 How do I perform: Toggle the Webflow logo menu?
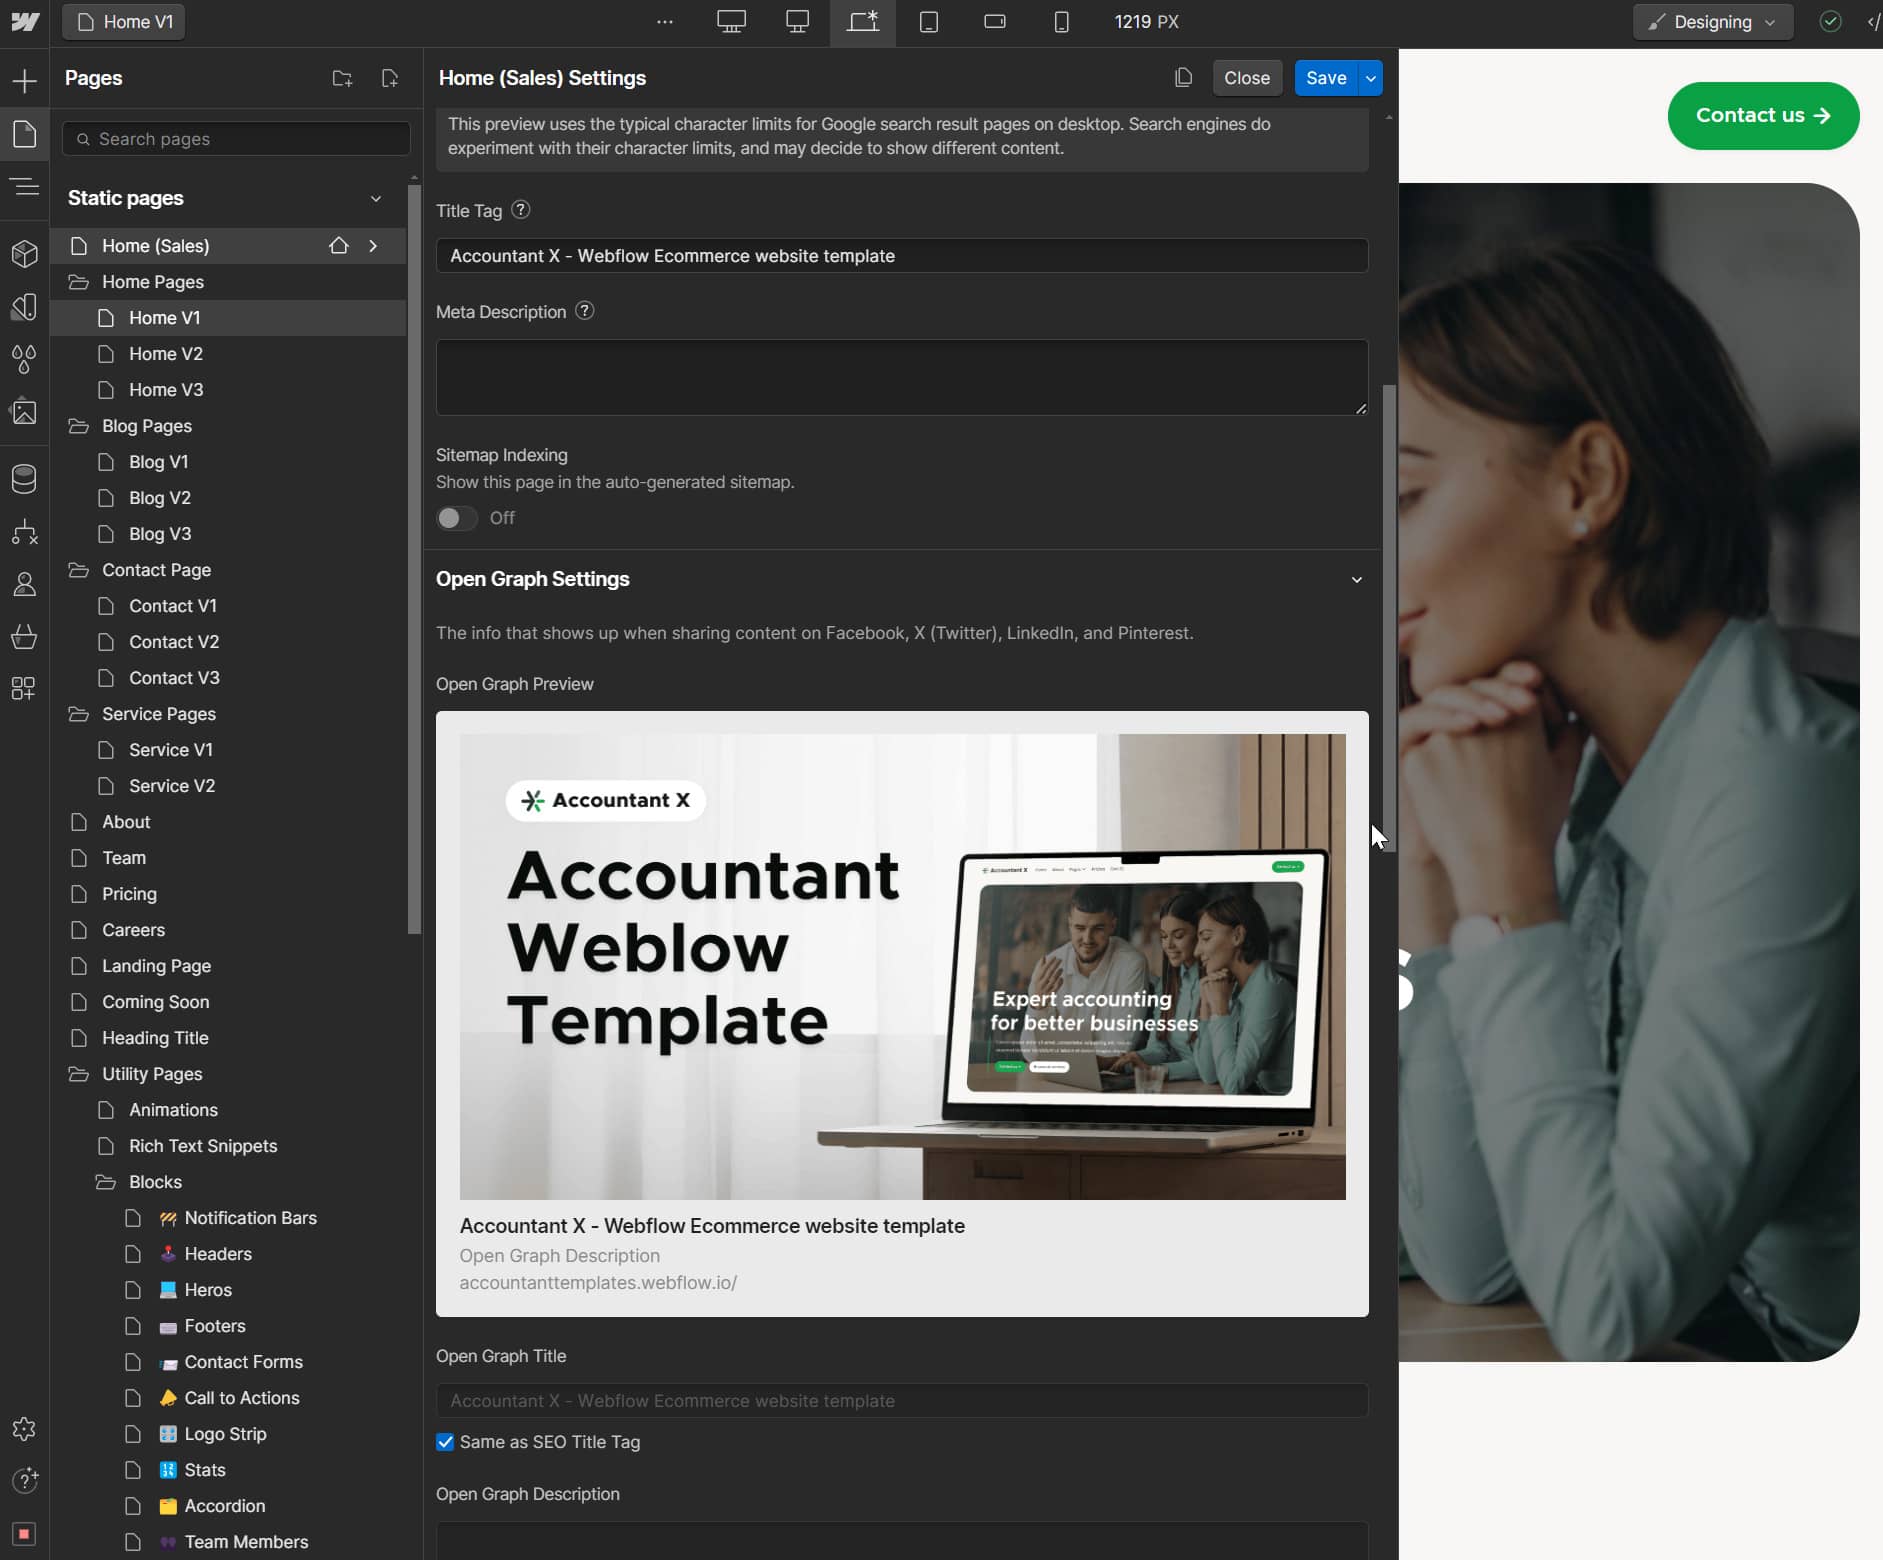tap(25, 21)
